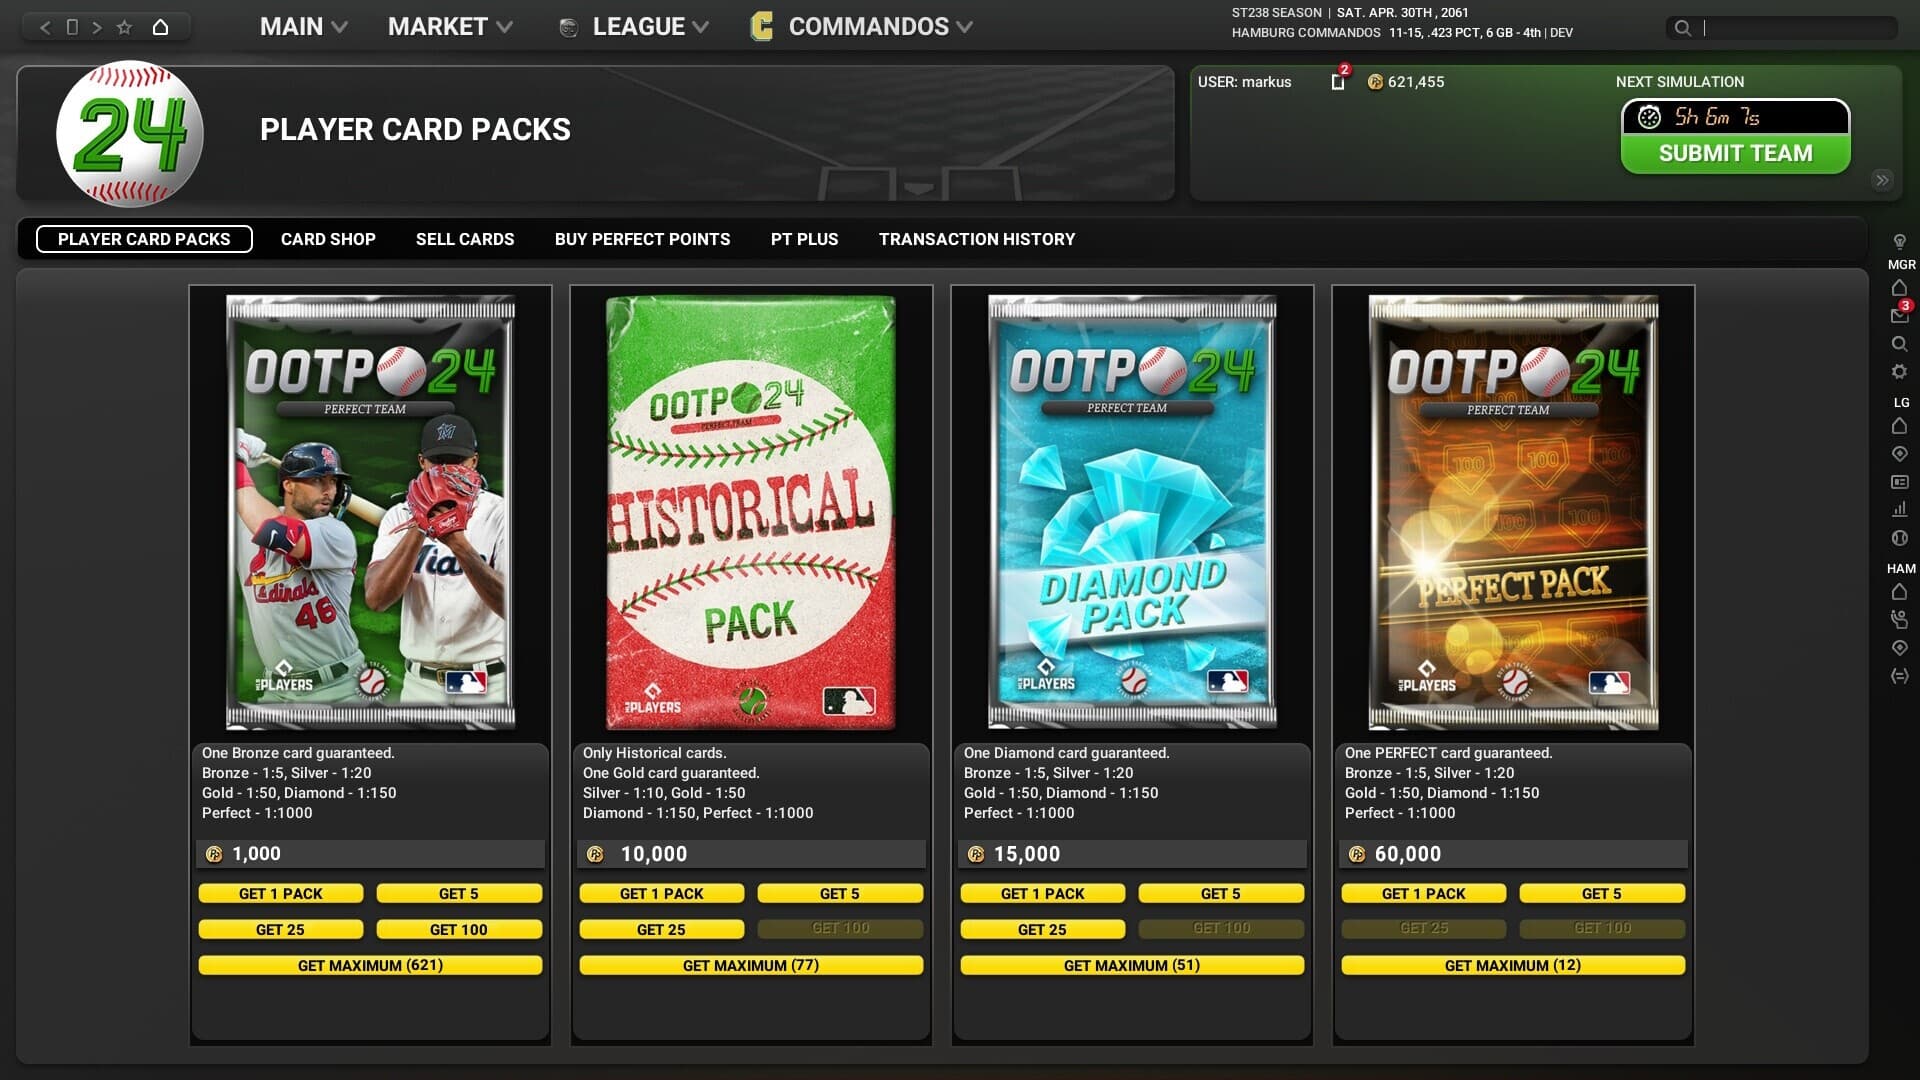Image resolution: width=1920 pixels, height=1080 pixels.
Task: Open the TRANSACTION HISTORY tab
Action: point(976,239)
